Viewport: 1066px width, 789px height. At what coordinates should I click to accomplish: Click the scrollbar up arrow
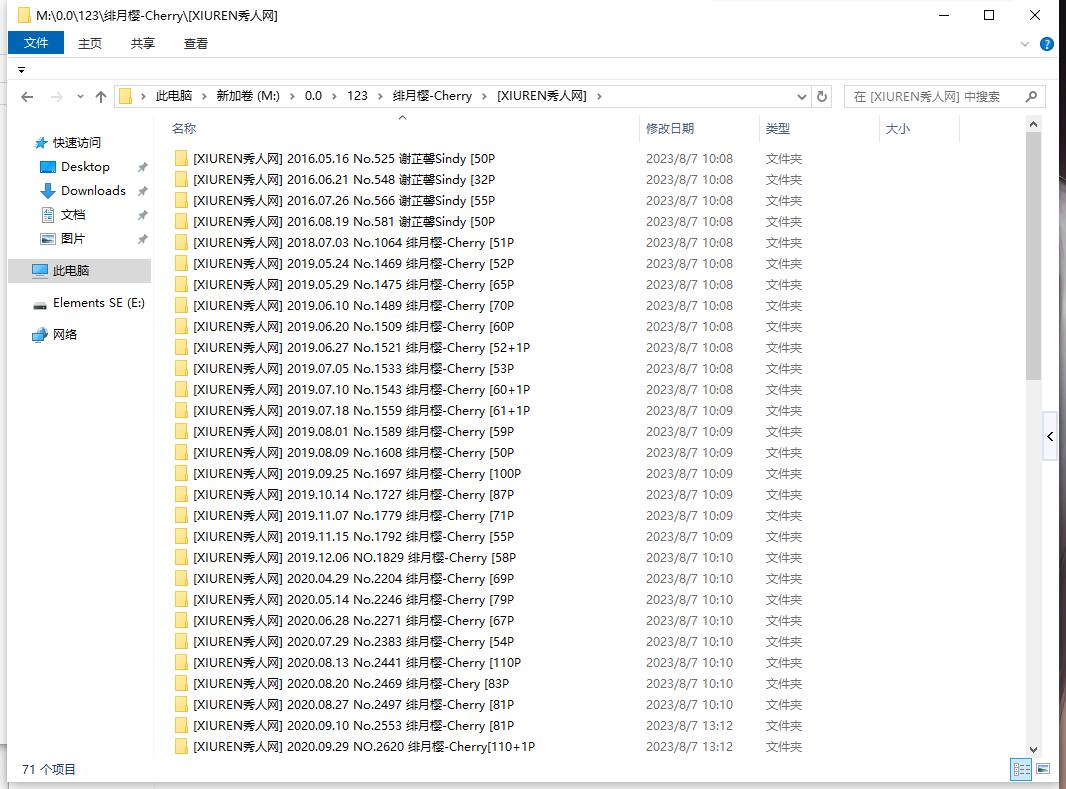click(1033, 124)
